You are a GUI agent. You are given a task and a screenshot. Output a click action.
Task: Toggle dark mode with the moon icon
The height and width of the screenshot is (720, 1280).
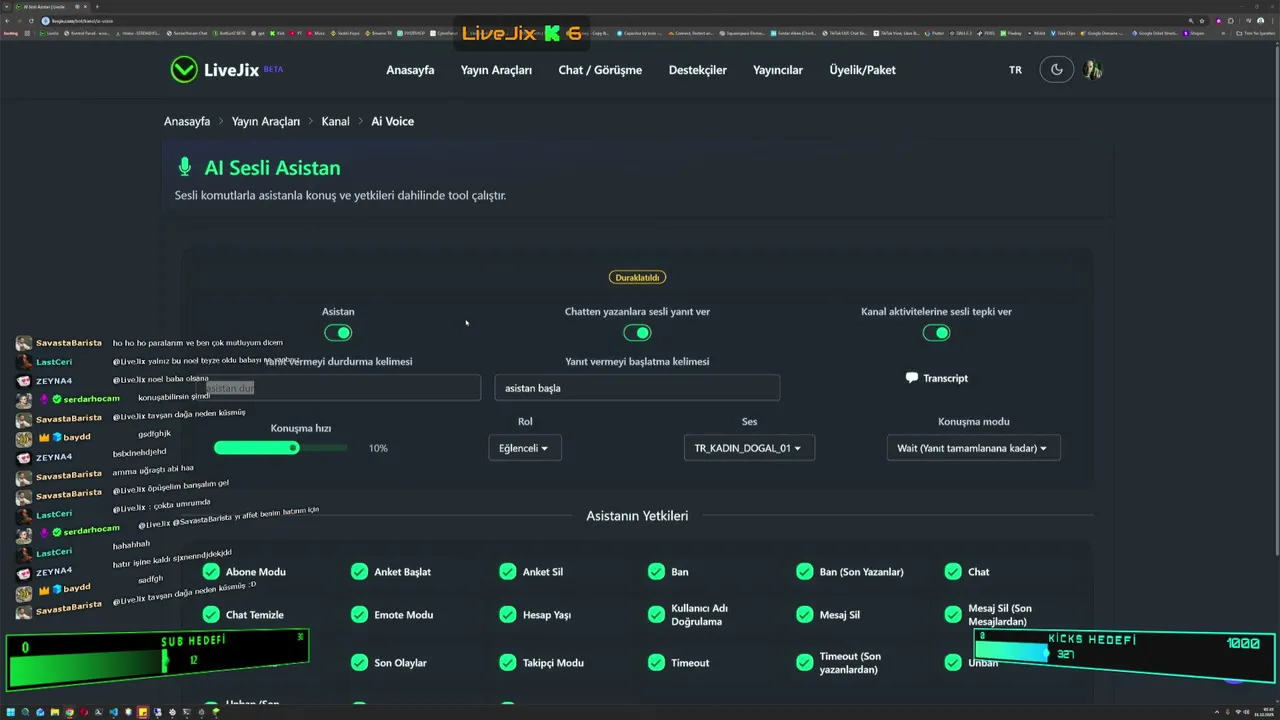point(1056,70)
